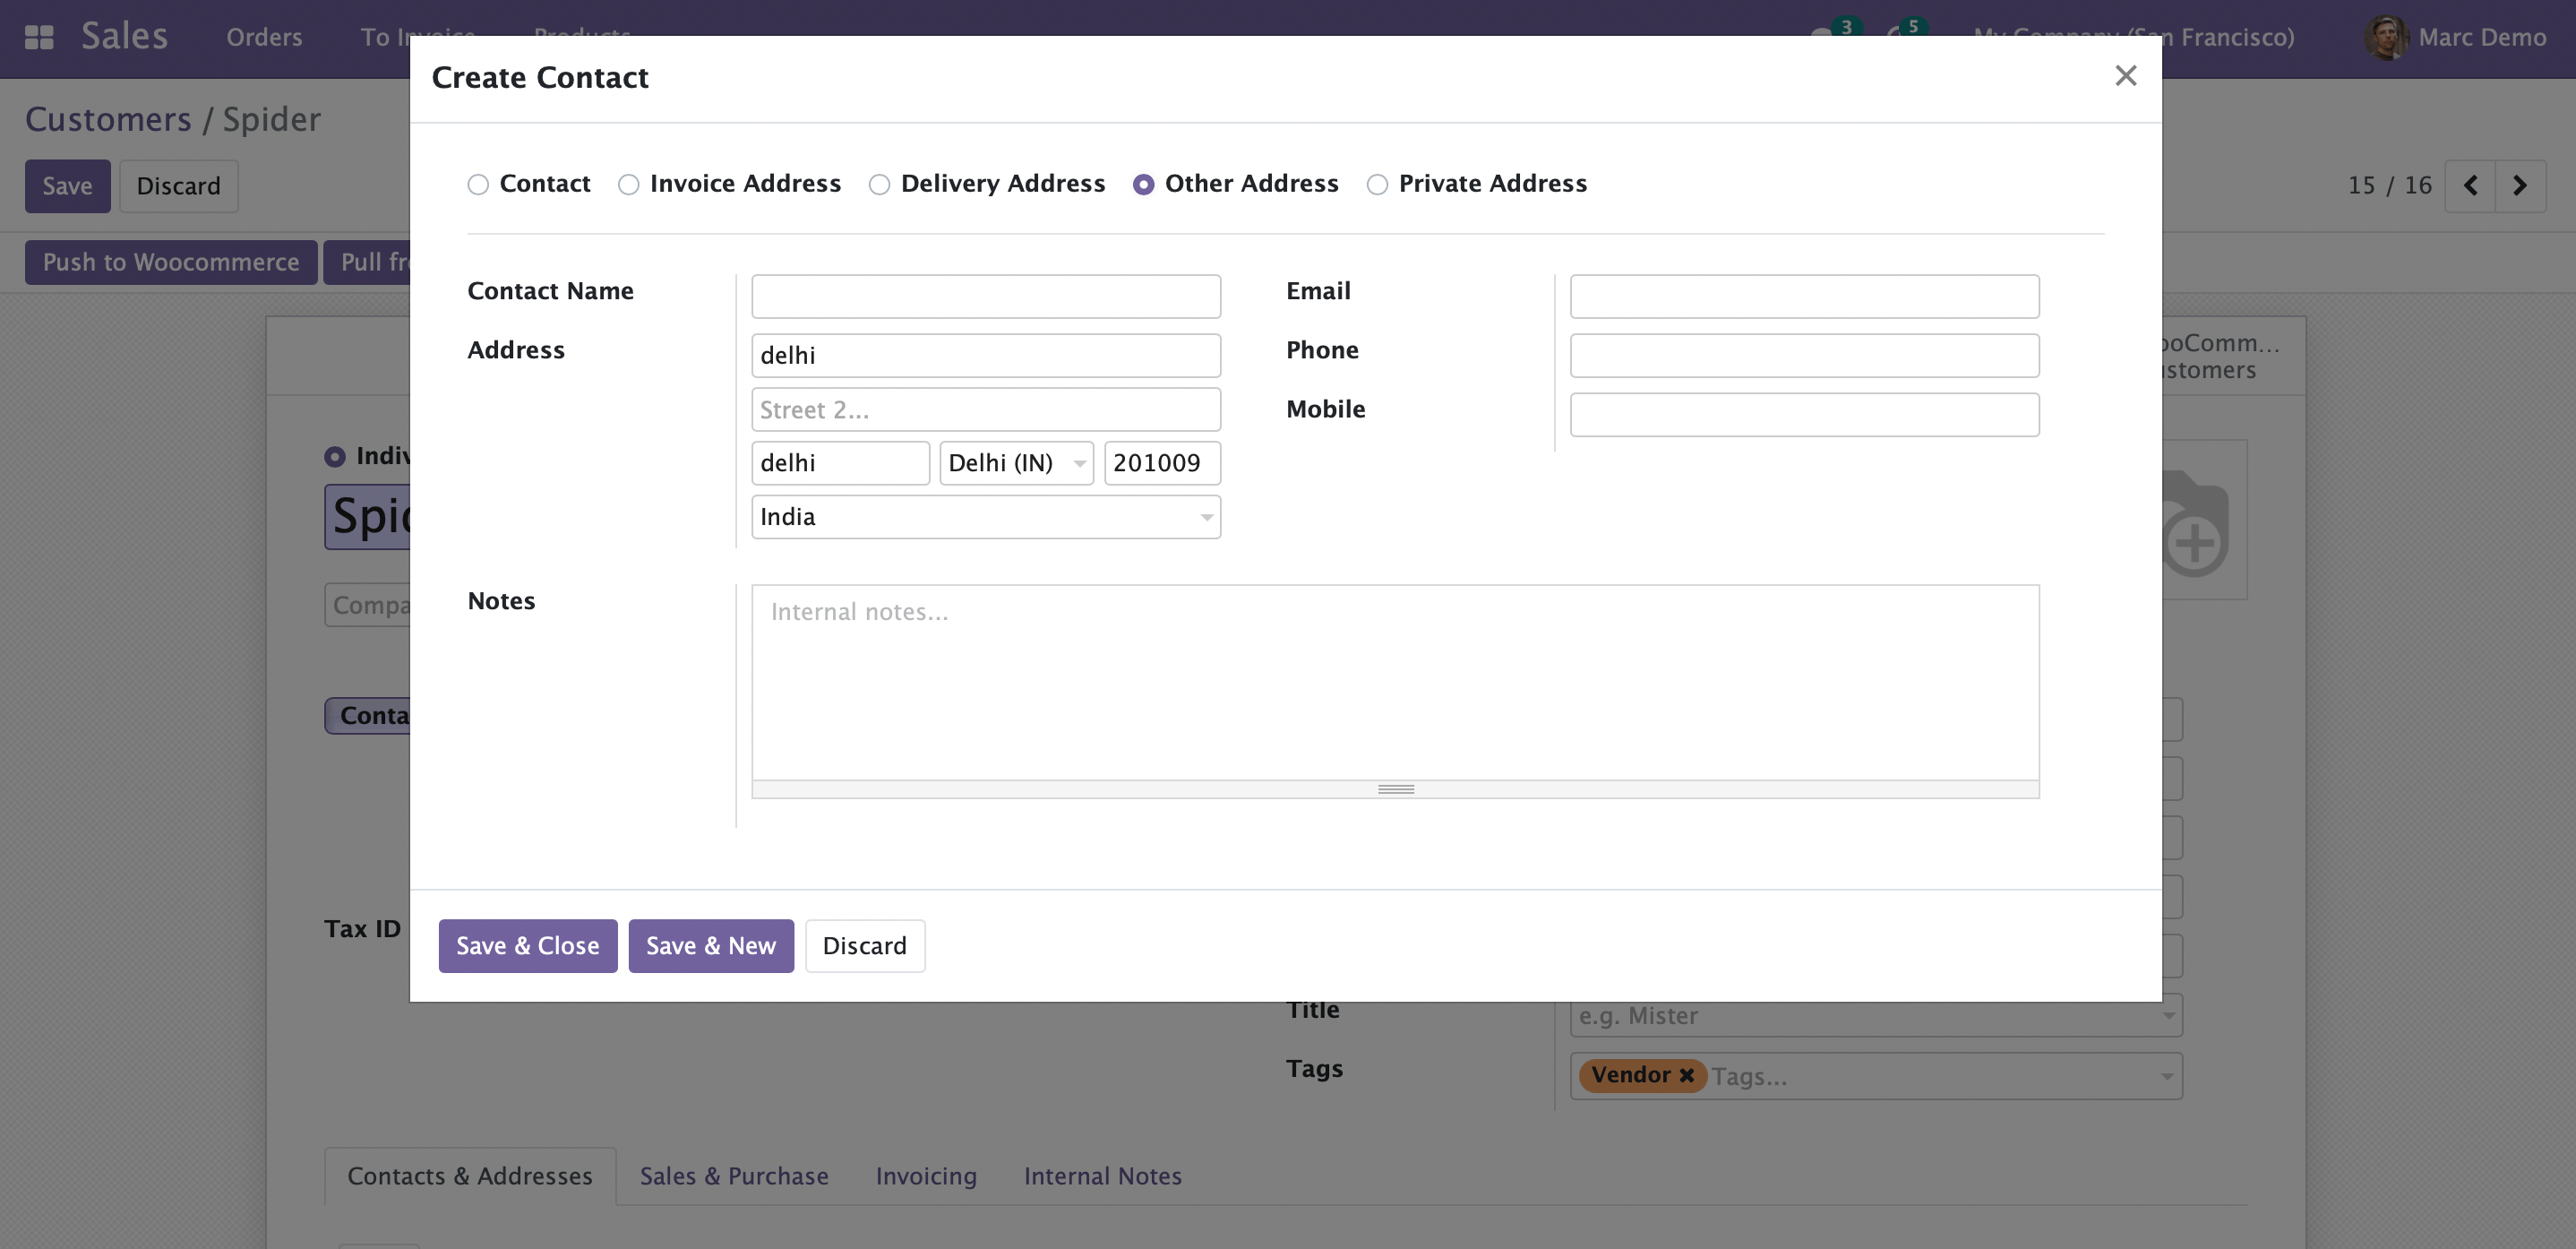This screenshot has height=1249, width=2576.
Task: Click the dialog Discard button
Action: pyautogui.click(x=864, y=945)
